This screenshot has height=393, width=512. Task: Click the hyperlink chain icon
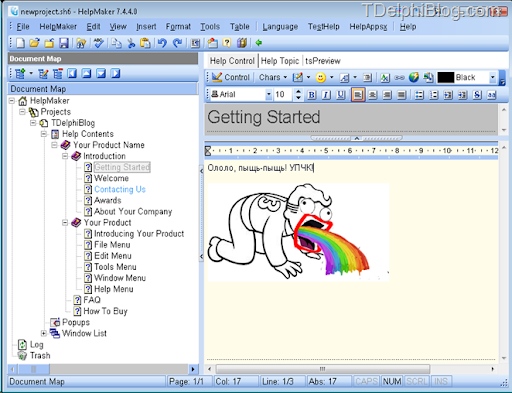pos(399,78)
